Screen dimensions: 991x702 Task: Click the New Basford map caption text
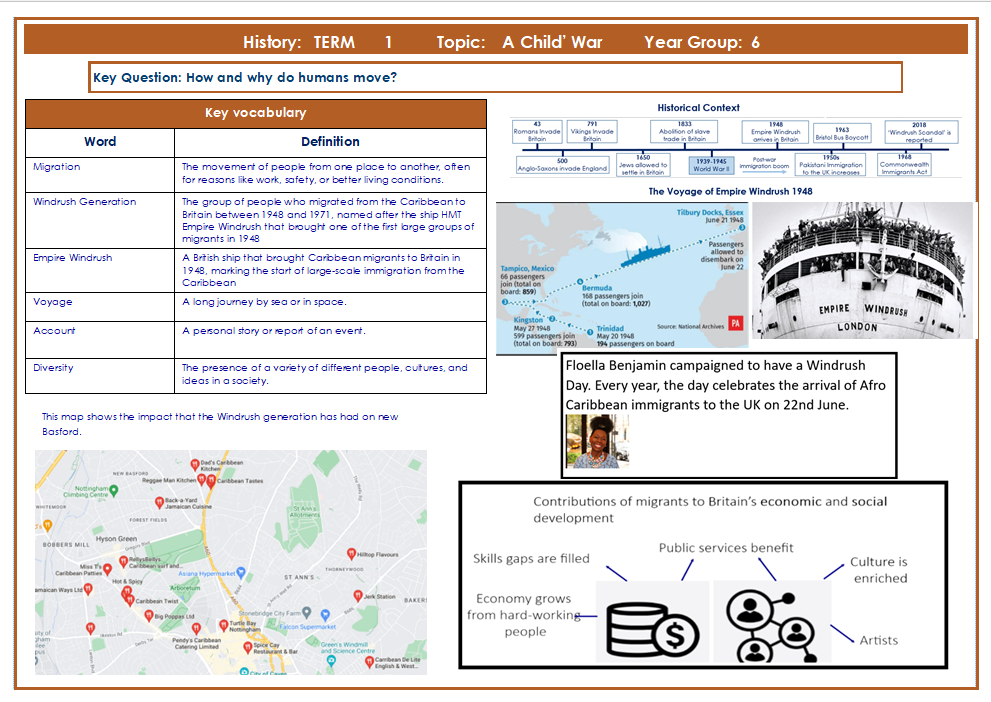click(220, 424)
